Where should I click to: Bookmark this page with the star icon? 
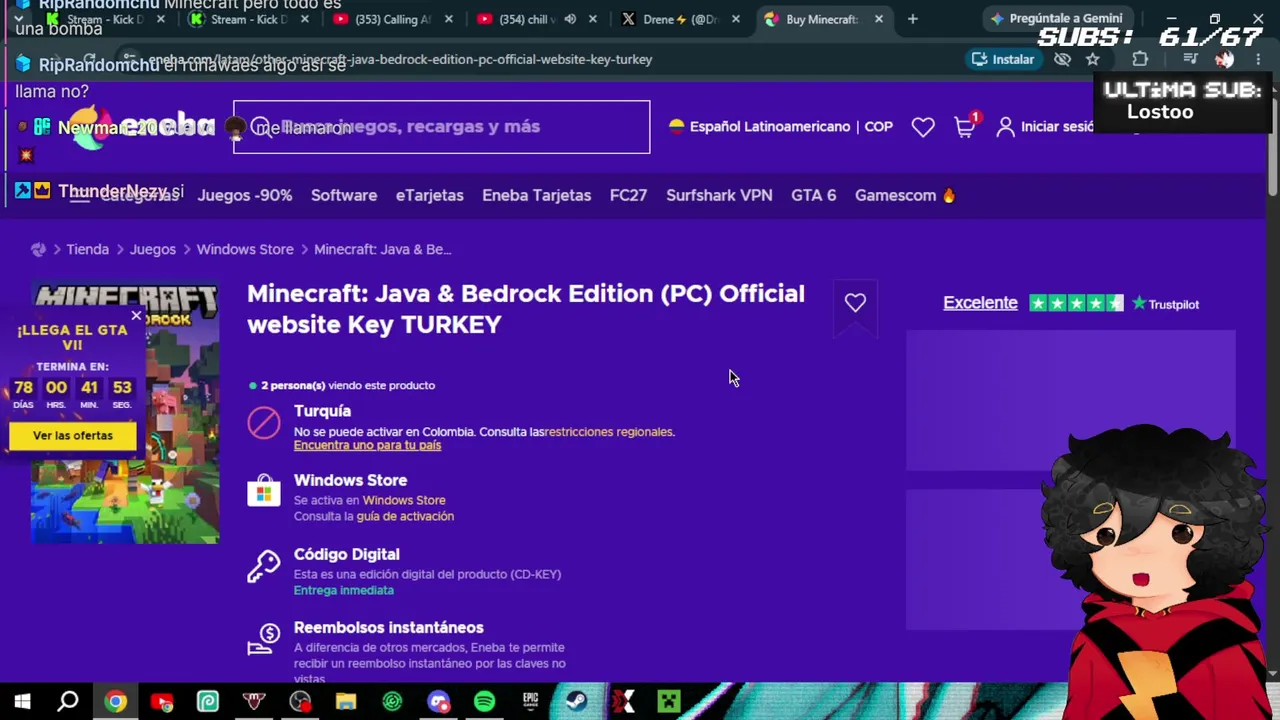(x=1092, y=59)
